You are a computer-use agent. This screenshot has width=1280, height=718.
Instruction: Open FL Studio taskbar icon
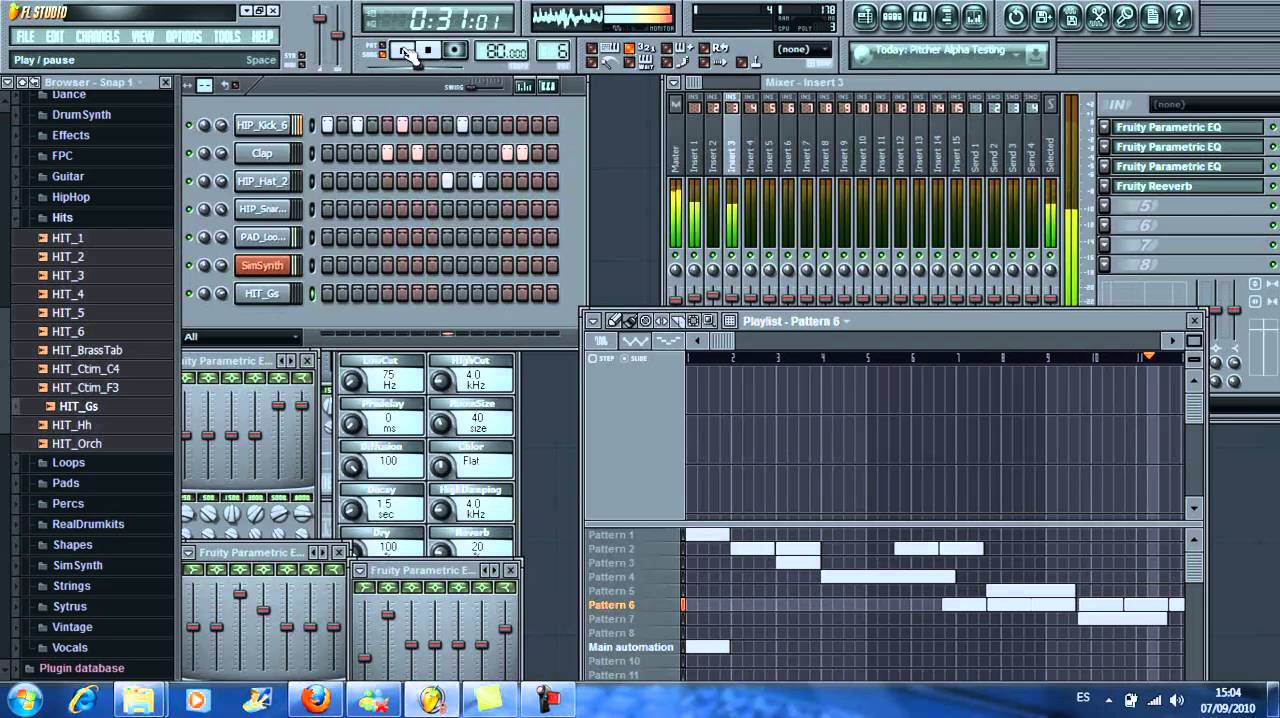432,699
